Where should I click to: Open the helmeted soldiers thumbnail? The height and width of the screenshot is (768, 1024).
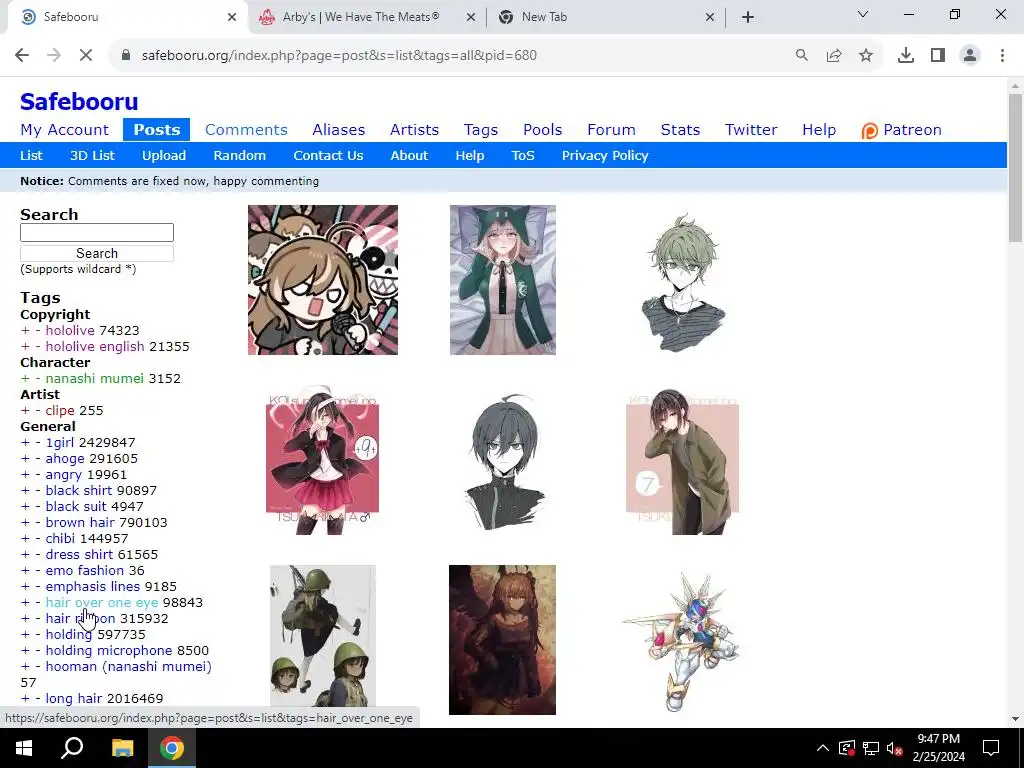[323, 635]
